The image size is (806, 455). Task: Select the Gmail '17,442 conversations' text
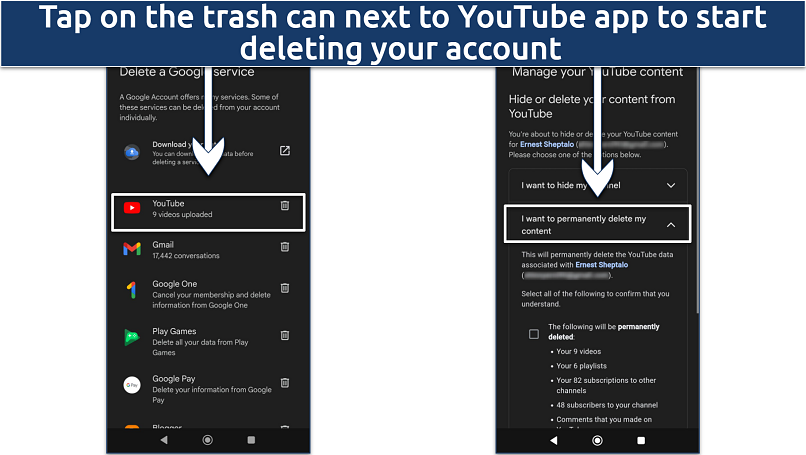pos(186,256)
